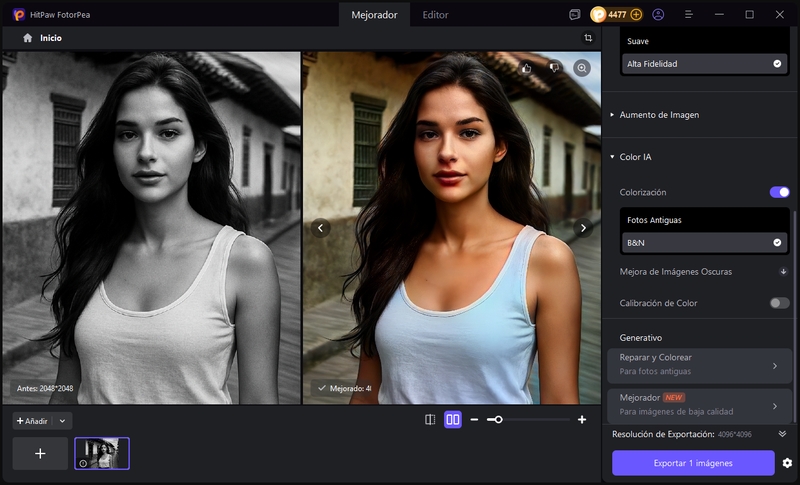Enable the Calibración de Color toggle
Image resolution: width=800 pixels, height=485 pixels.
[779, 303]
